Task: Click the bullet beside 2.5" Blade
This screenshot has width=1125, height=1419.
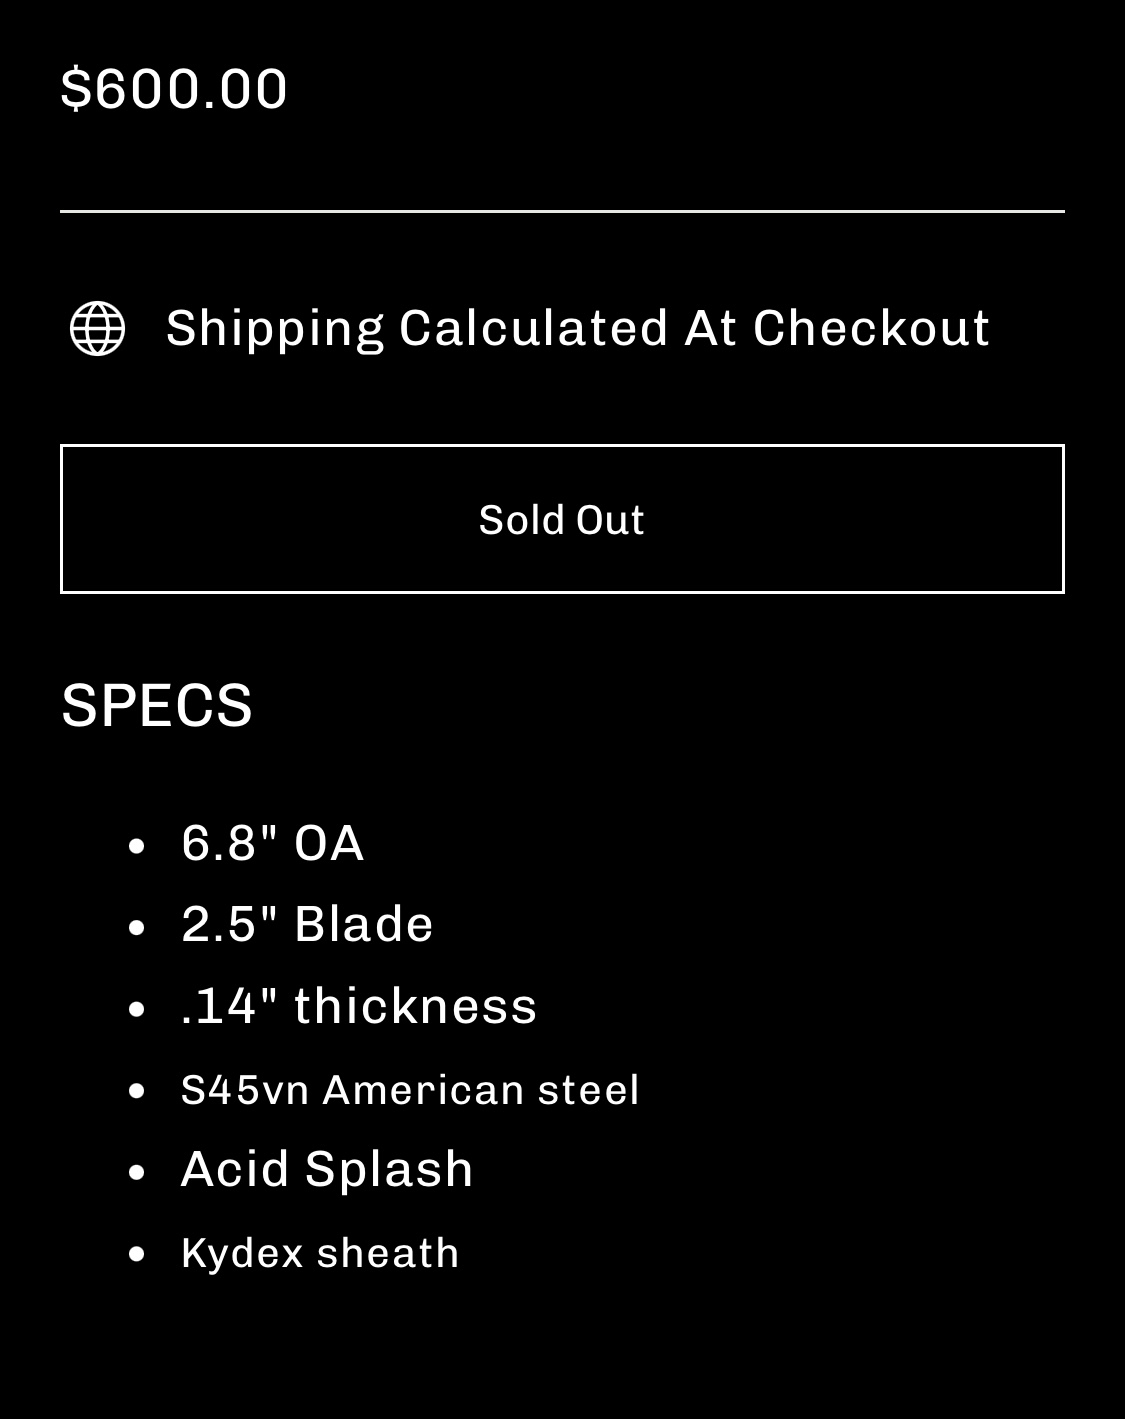Action: (138, 928)
